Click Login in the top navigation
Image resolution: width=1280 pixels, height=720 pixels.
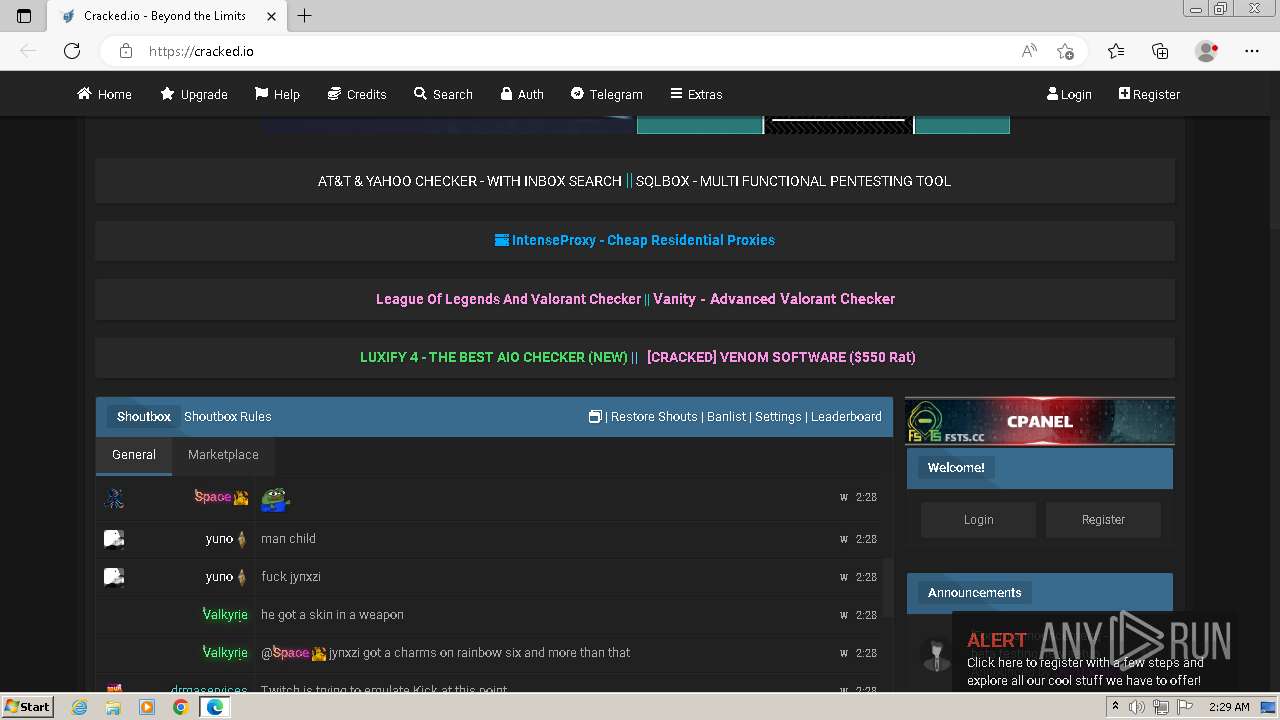pyautogui.click(x=1069, y=94)
